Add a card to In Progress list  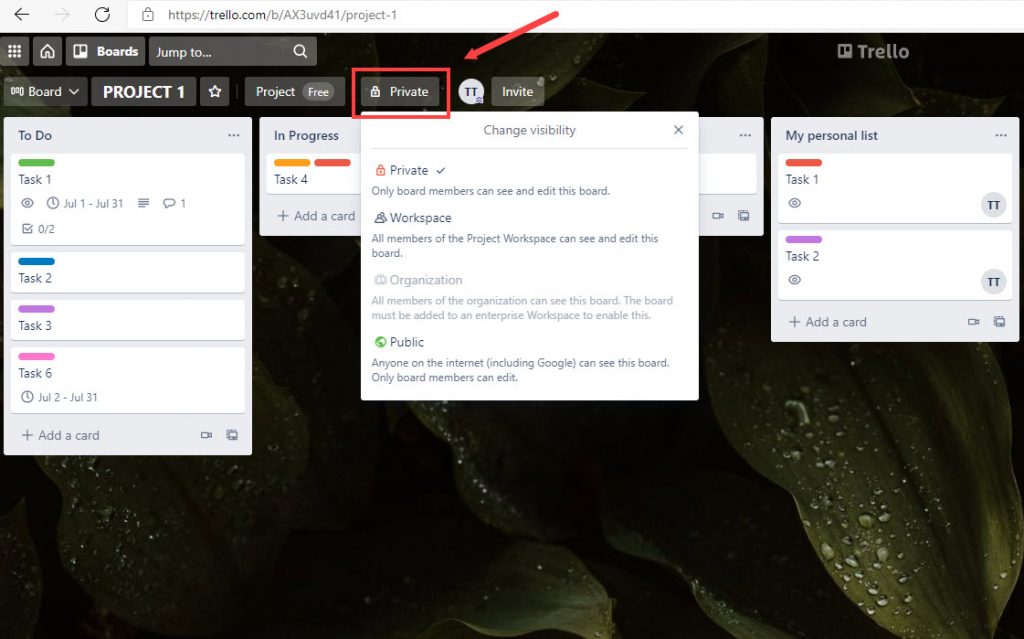(x=316, y=216)
